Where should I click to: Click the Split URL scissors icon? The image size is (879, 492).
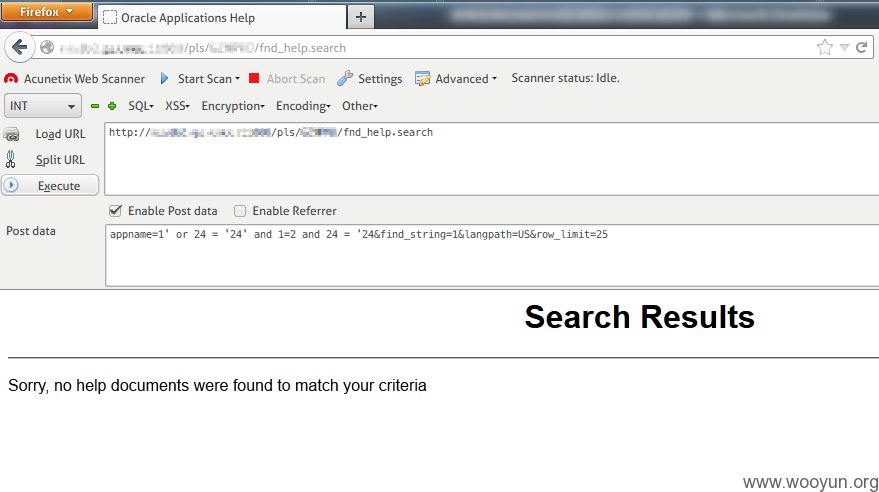point(11,160)
